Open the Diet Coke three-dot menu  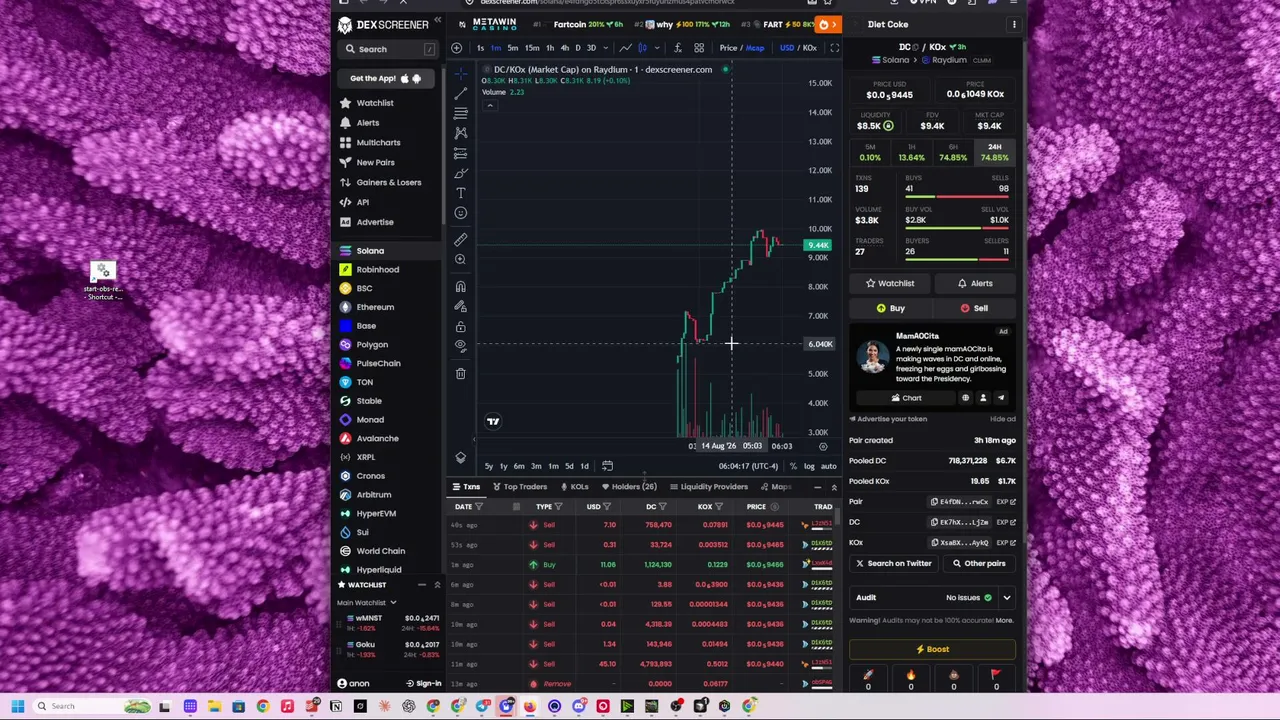click(1014, 24)
